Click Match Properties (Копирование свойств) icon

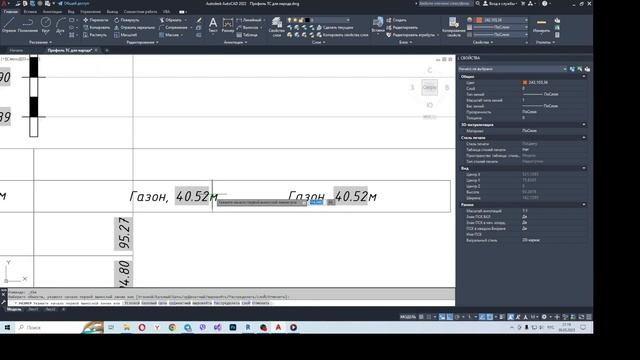[x=453, y=27]
